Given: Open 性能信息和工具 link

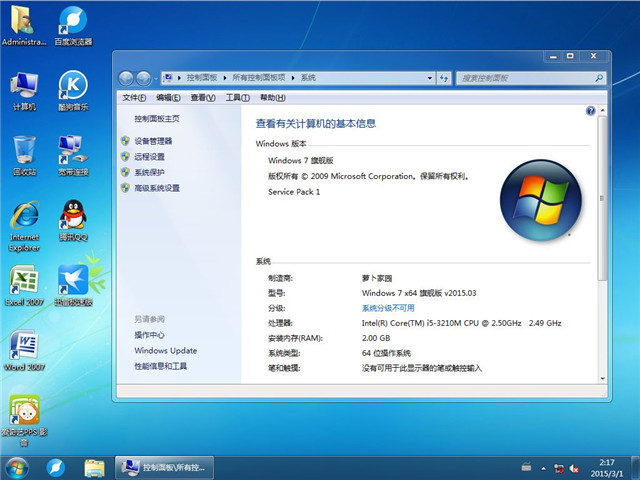Looking at the screenshot, I should (160, 366).
